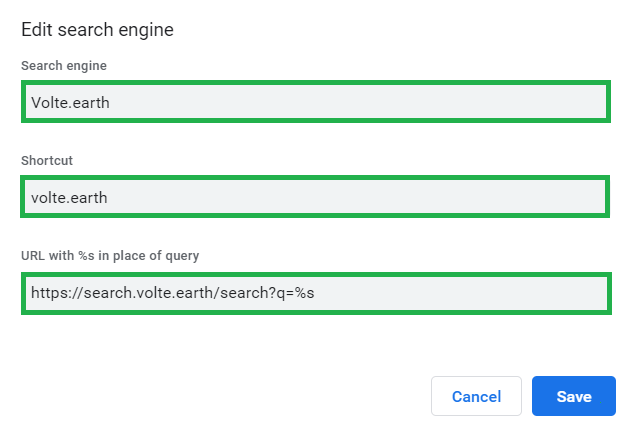Screen dimensions: 632x433
Task: Focus the Search engine name field
Action: point(314,102)
